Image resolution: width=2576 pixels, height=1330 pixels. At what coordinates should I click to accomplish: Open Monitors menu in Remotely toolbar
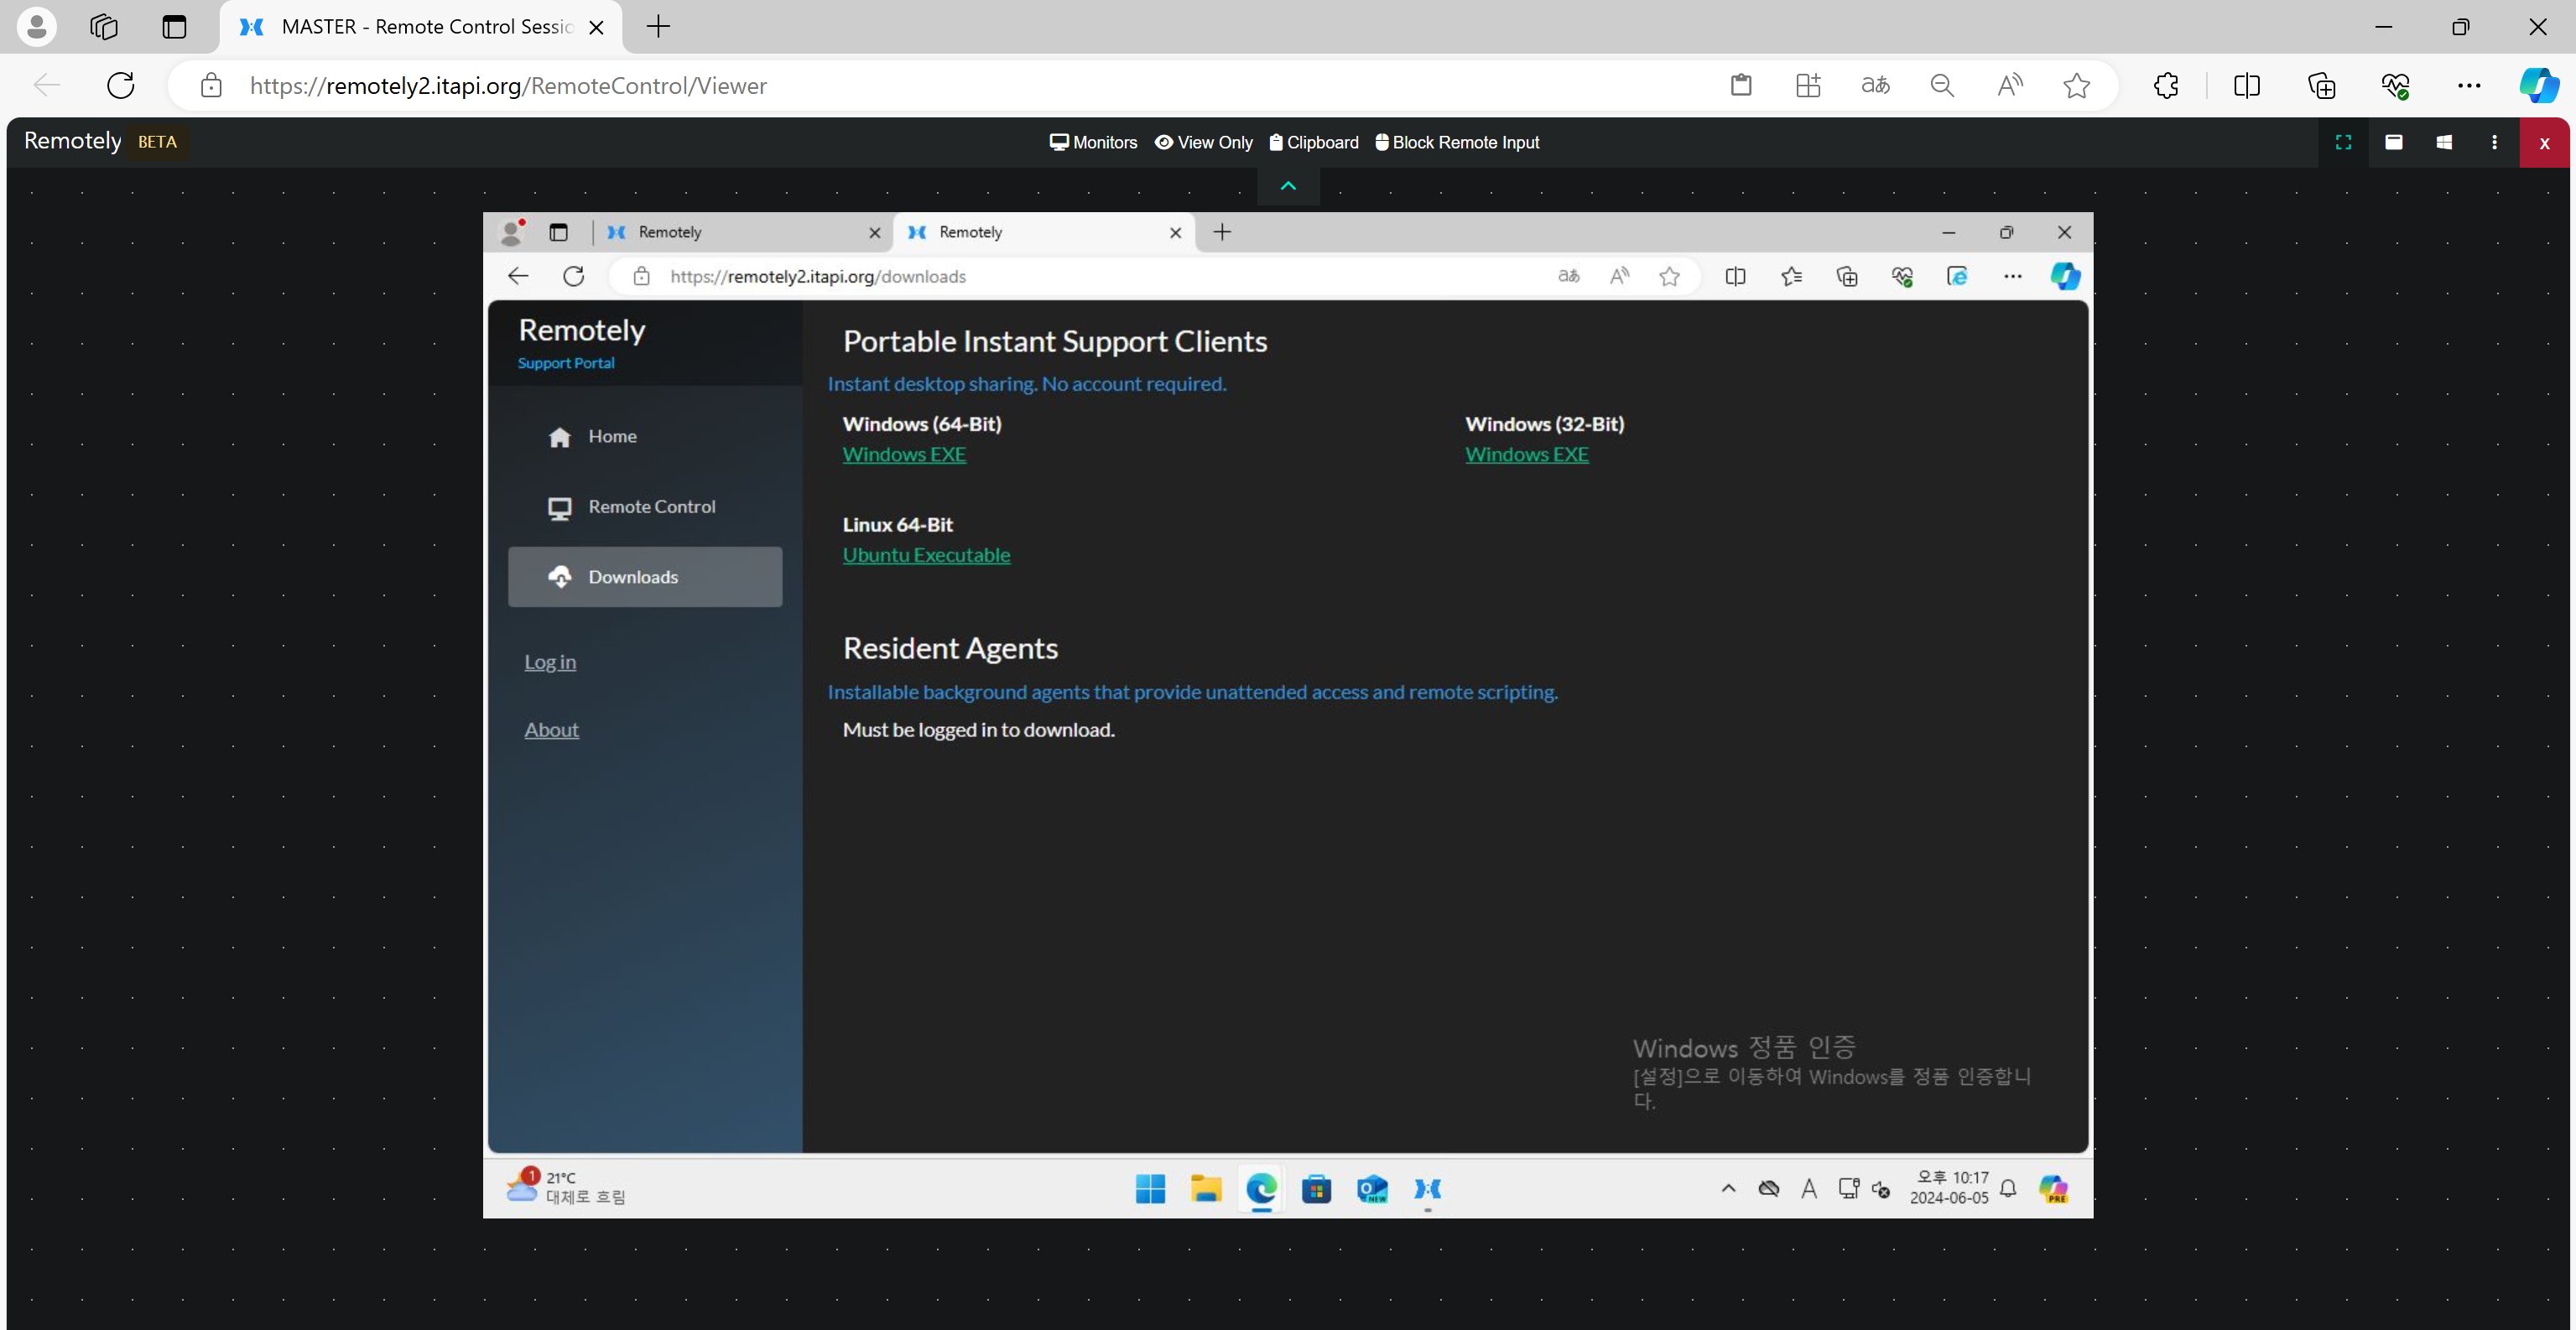pos(1093,142)
